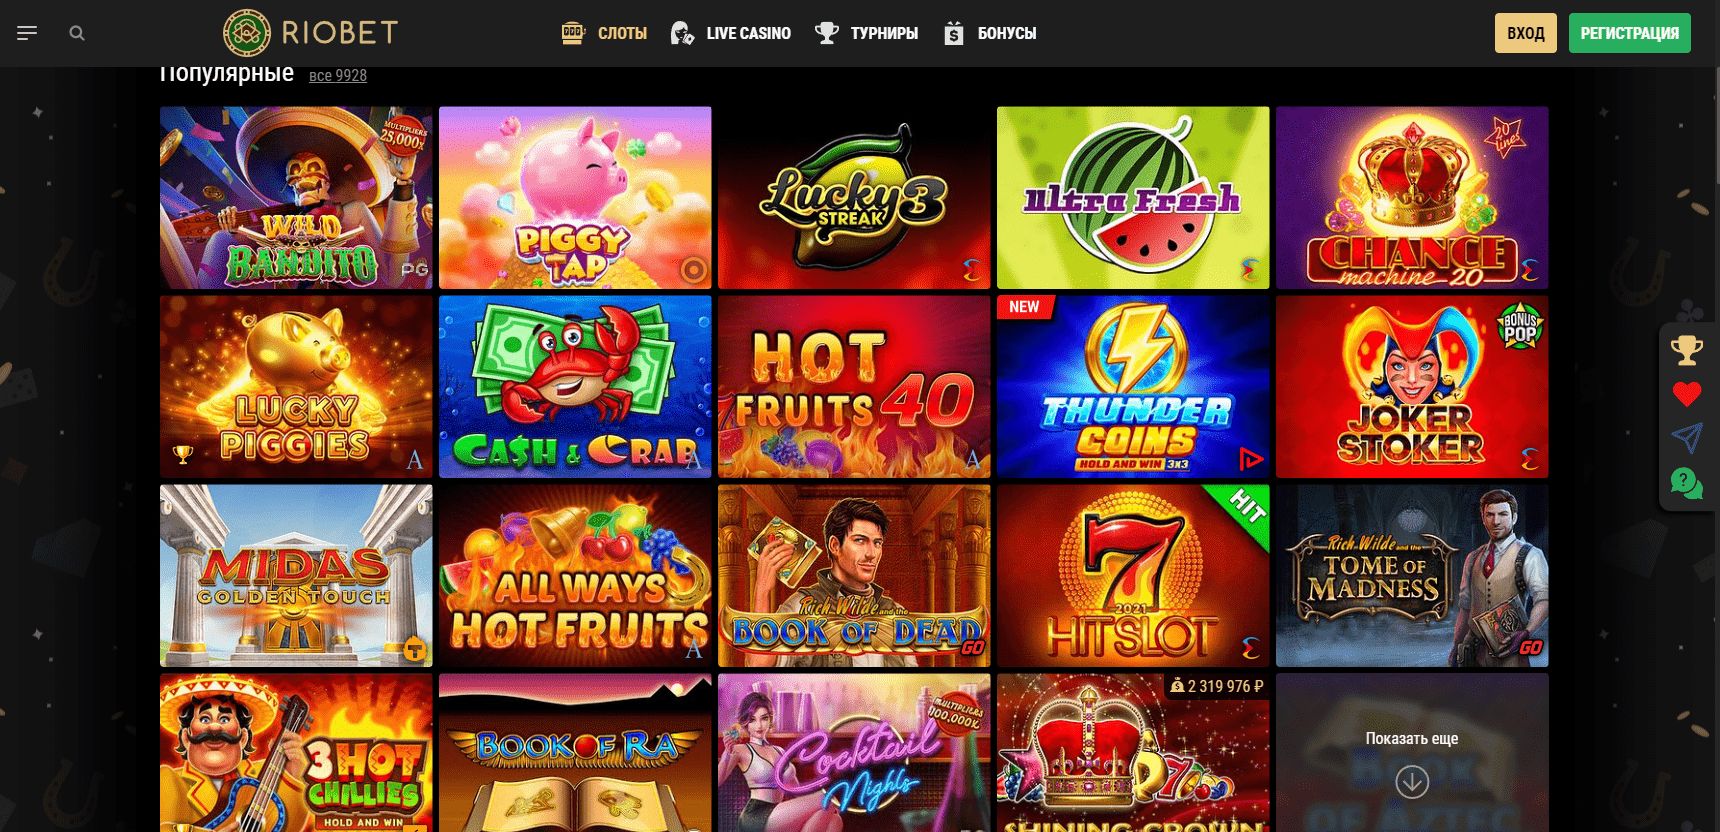Click the Riobet logo

pyautogui.click(x=310, y=33)
